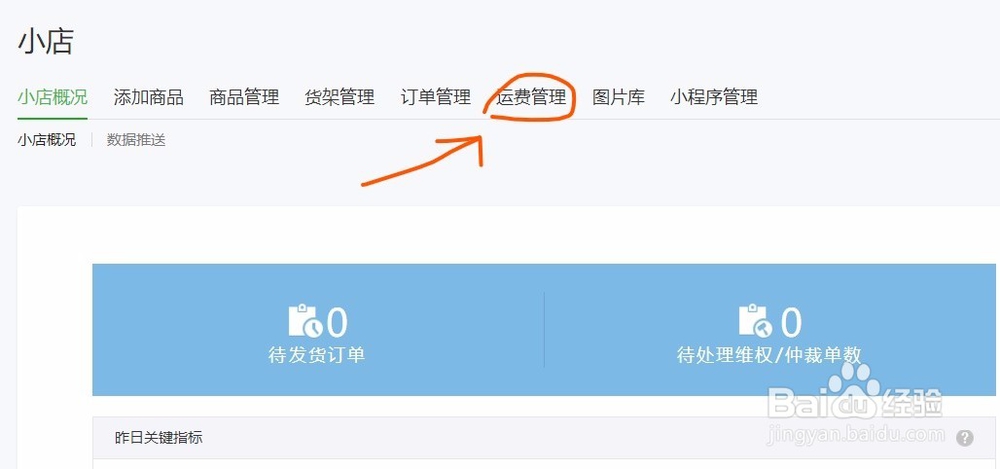Viewport: 1000px width, 469px height.
Task: Click the pending shipment orders clipboard icon
Action: (305, 321)
